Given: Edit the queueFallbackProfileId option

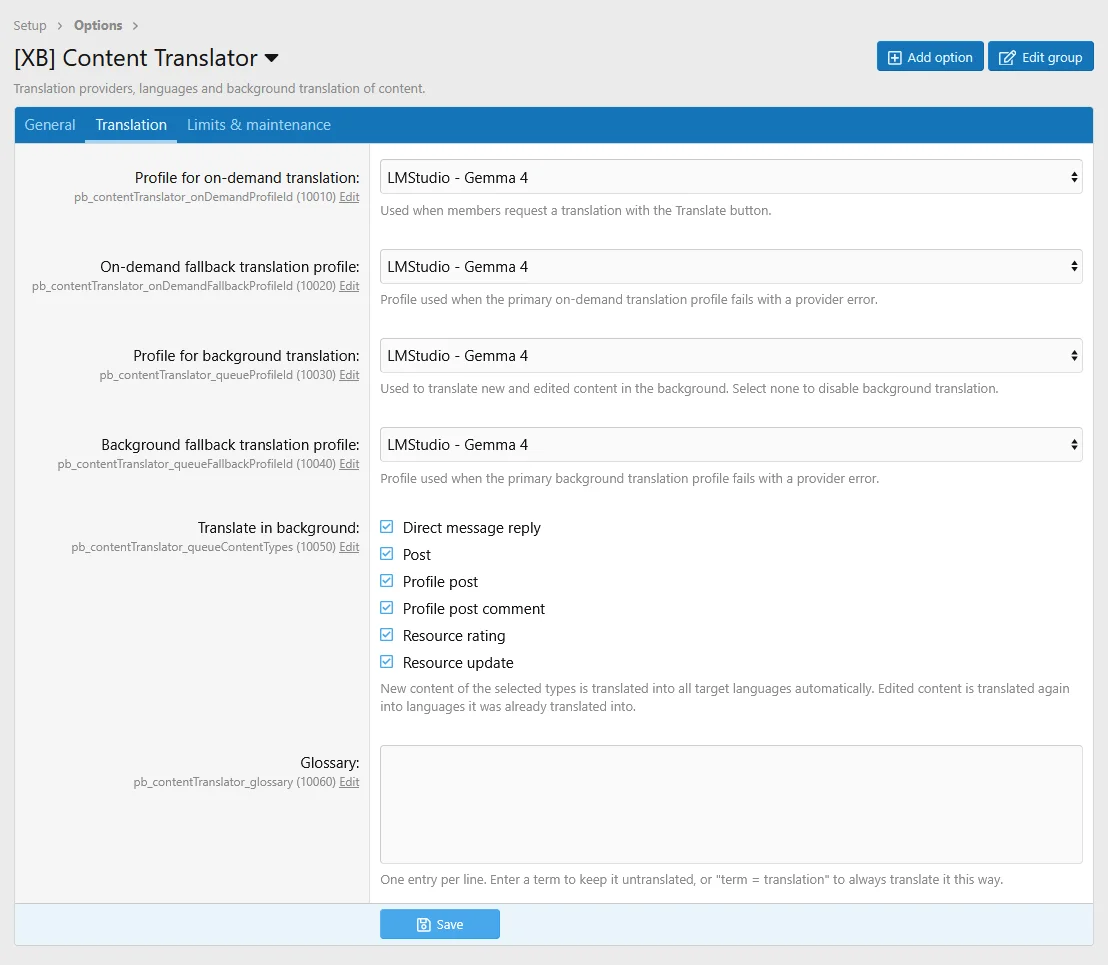Looking at the screenshot, I should (x=349, y=464).
